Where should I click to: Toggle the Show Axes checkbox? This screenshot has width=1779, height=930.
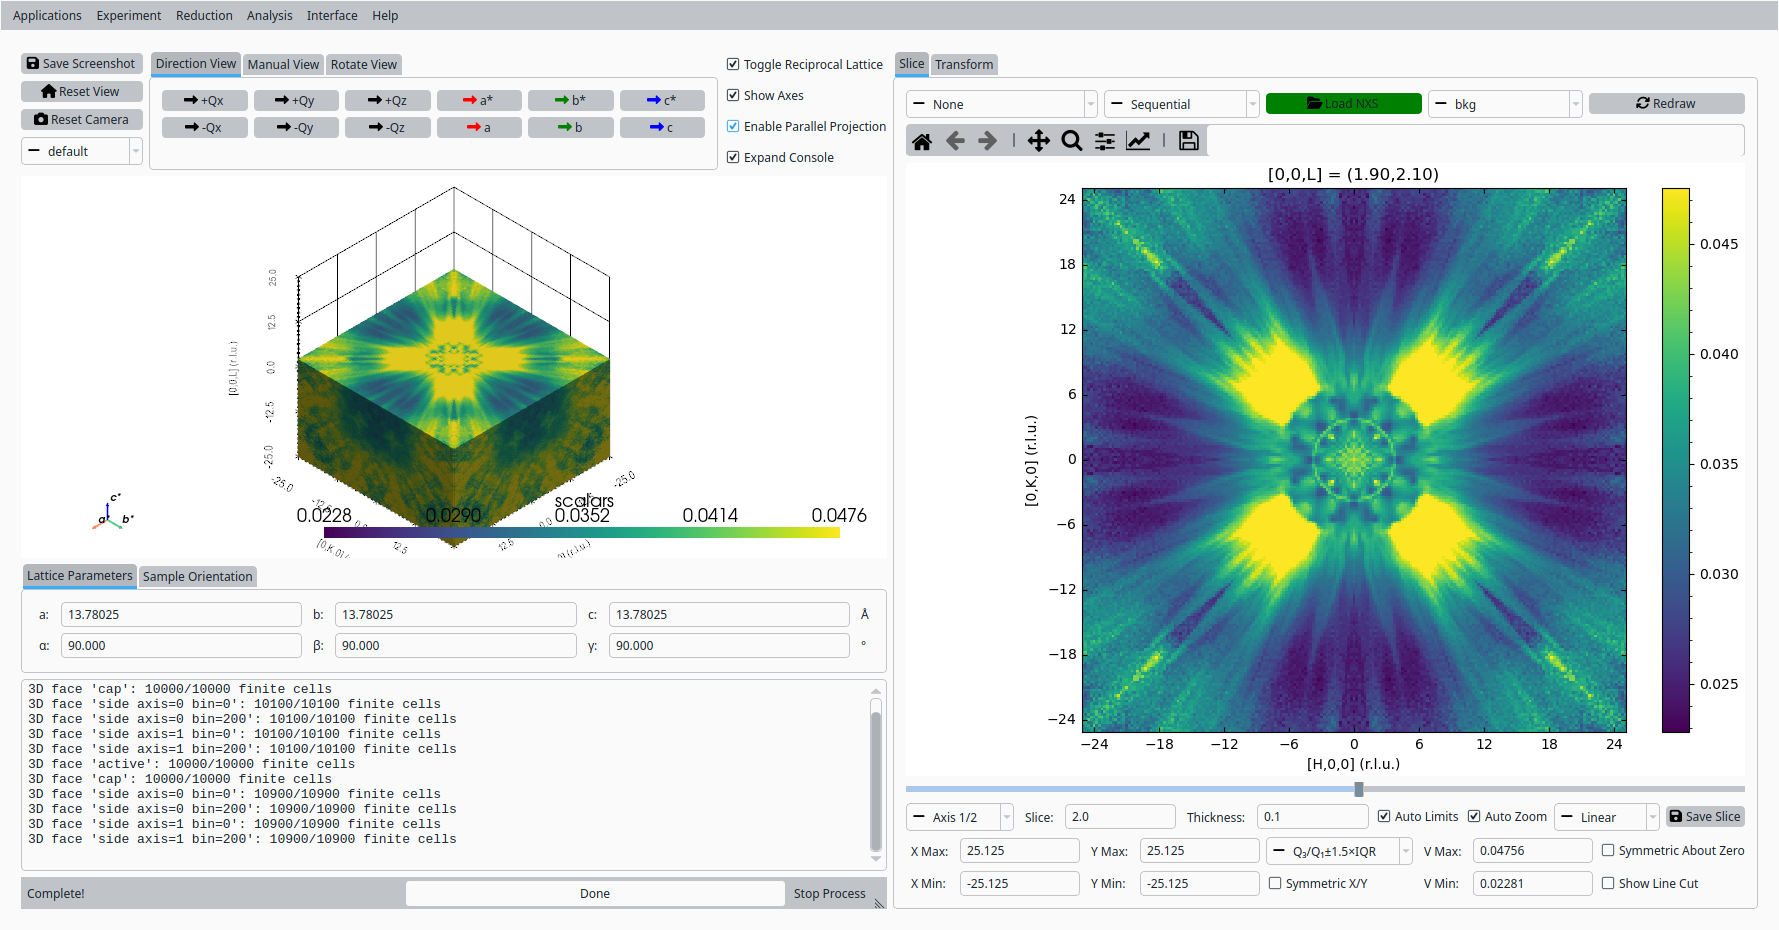tap(733, 95)
